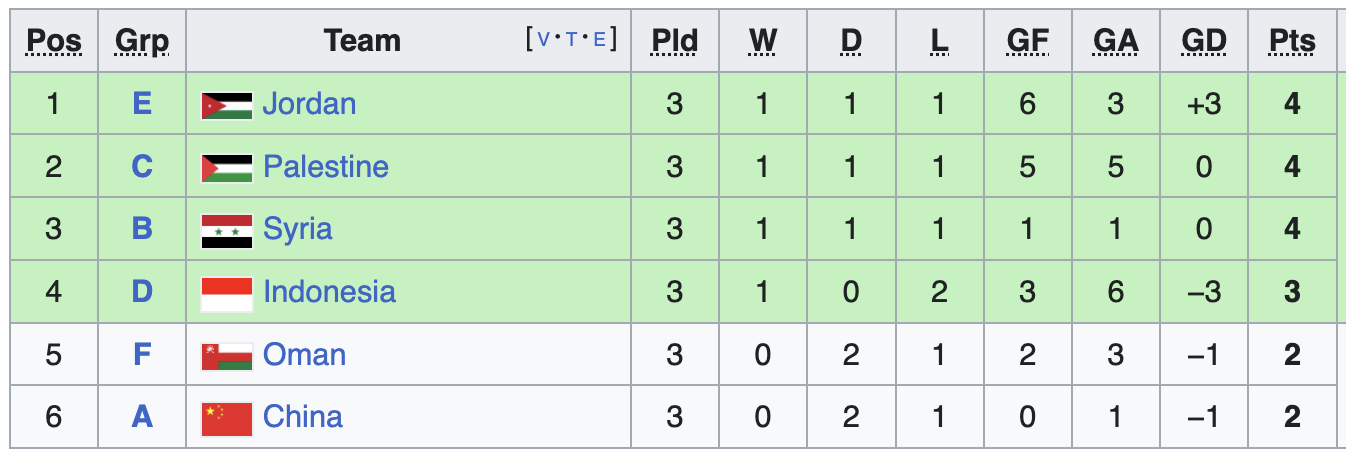This screenshot has width=1346, height=462.
Task: Open the China team link
Action: pos(302,417)
